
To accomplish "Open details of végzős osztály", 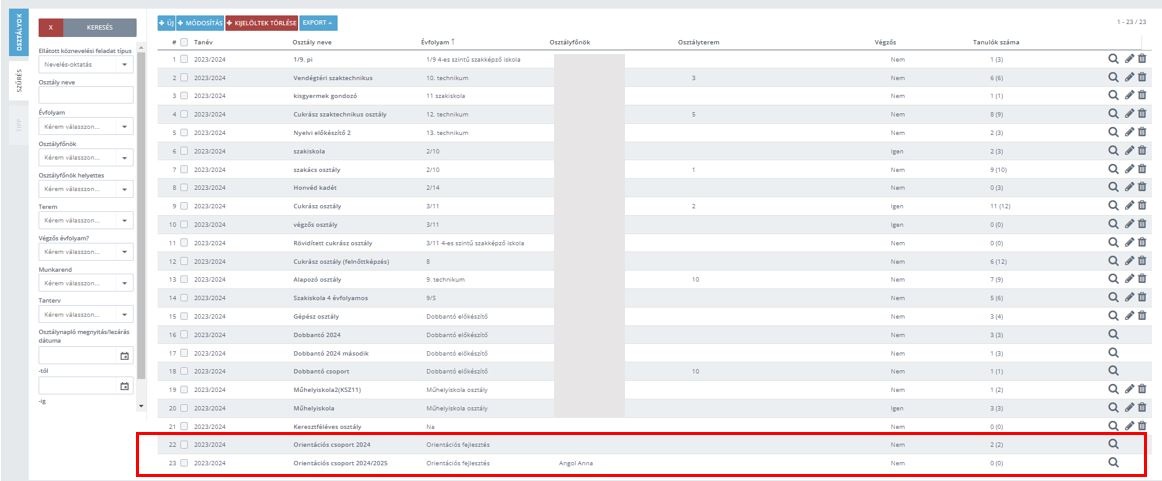I will point(1112,224).
